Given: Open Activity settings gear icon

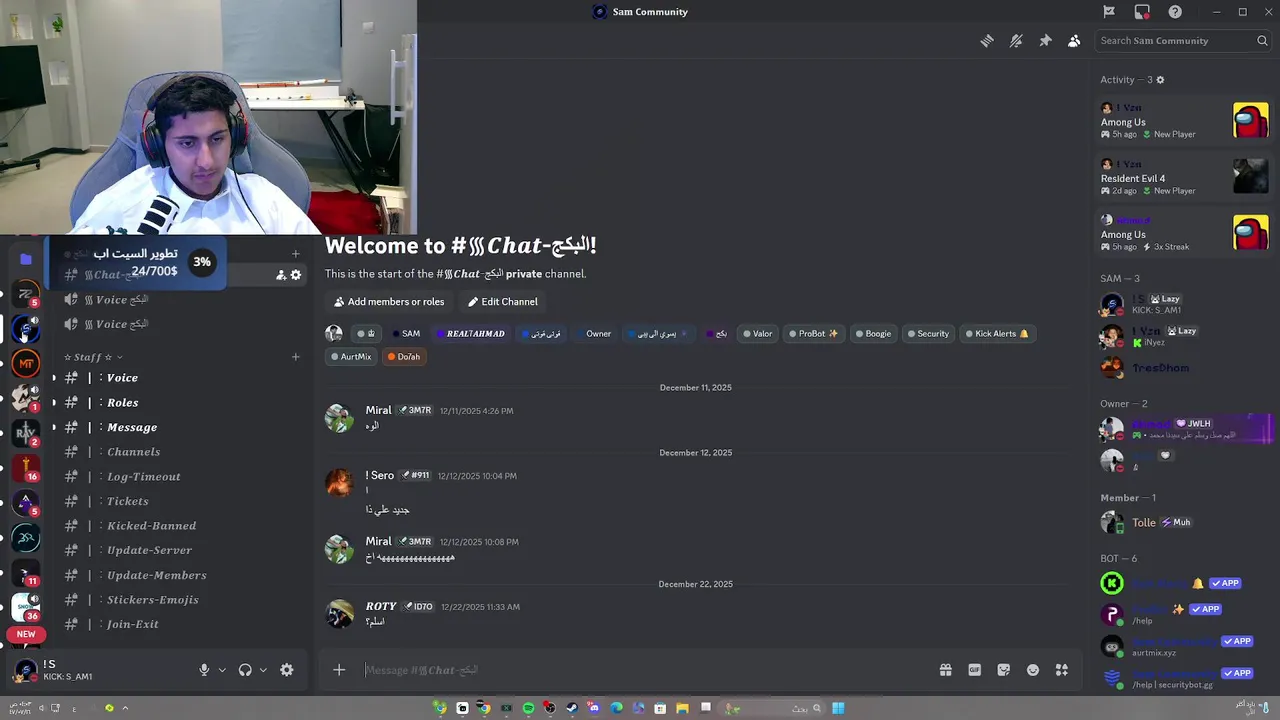Looking at the screenshot, I should pyautogui.click(x=1160, y=80).
